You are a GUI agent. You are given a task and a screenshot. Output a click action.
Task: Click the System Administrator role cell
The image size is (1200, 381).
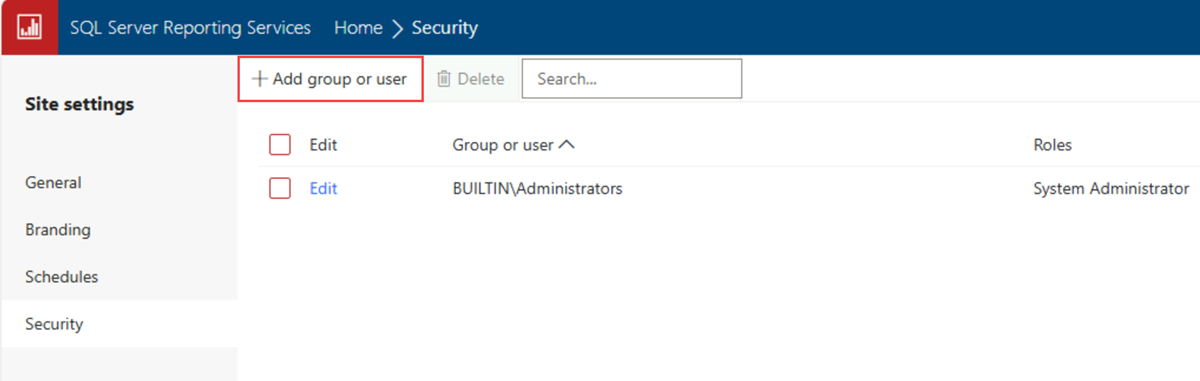coord(1111,188)
